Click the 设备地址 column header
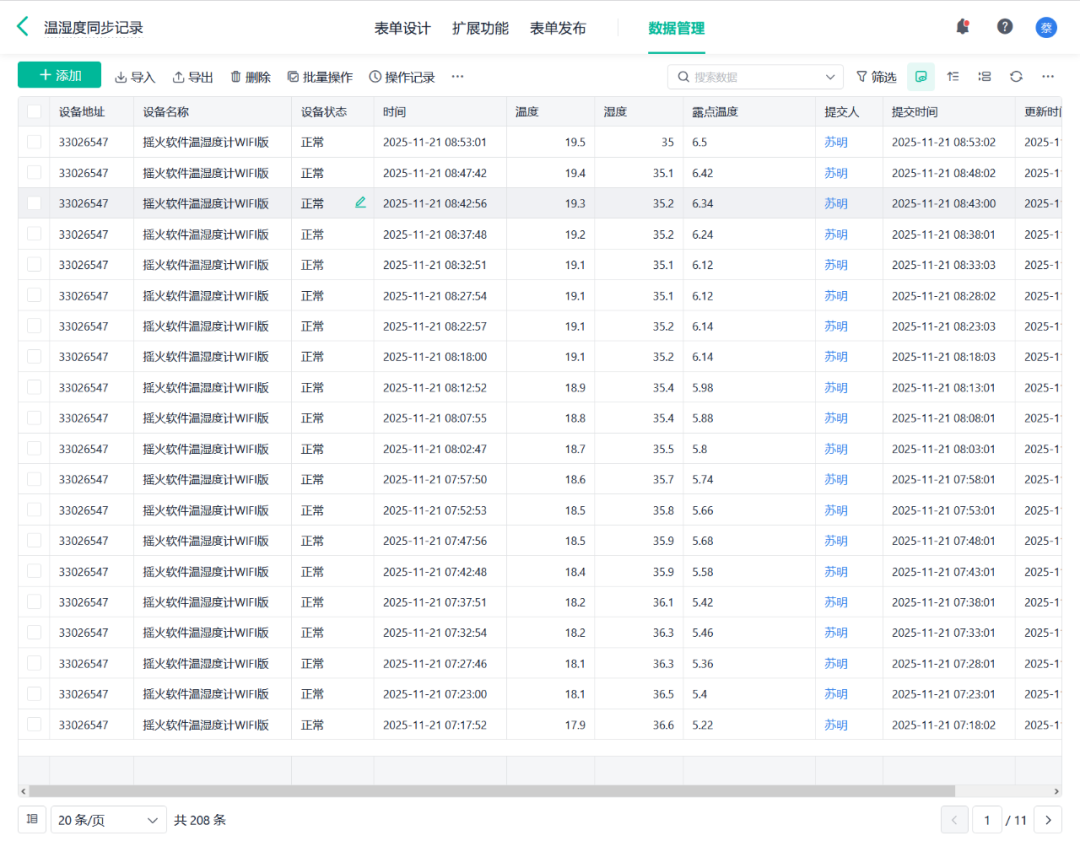The width and height of the screenshot is (1080, 841). pos(82,112)
